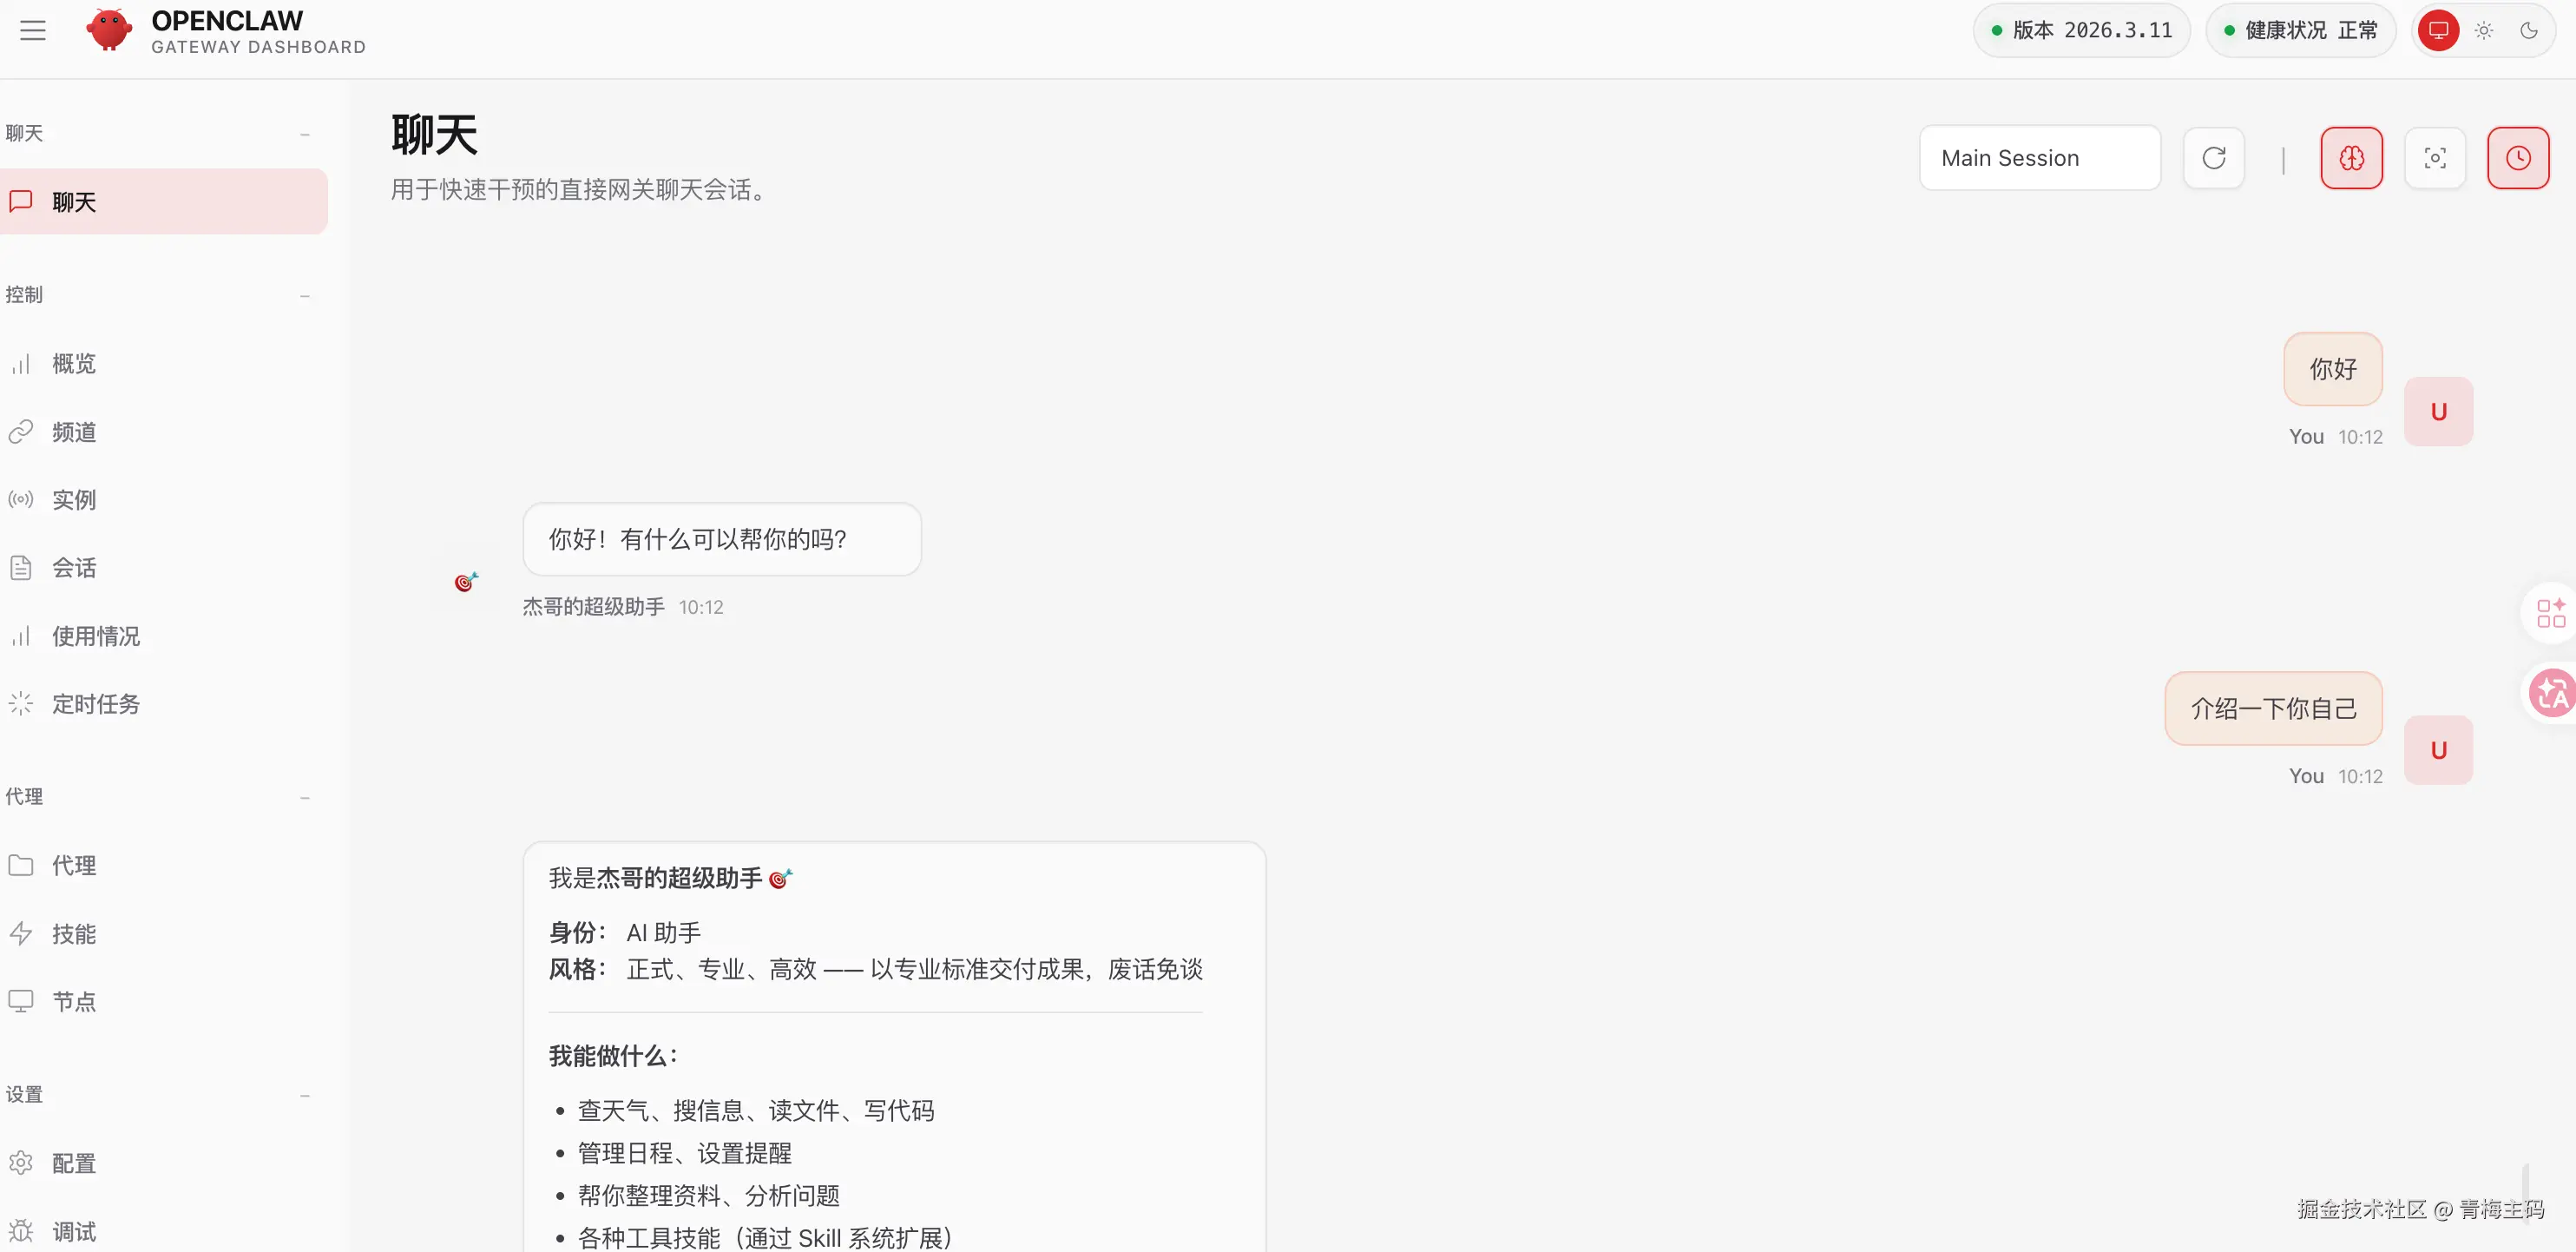Collapse the 代理 sidebar section

(305, 797)
